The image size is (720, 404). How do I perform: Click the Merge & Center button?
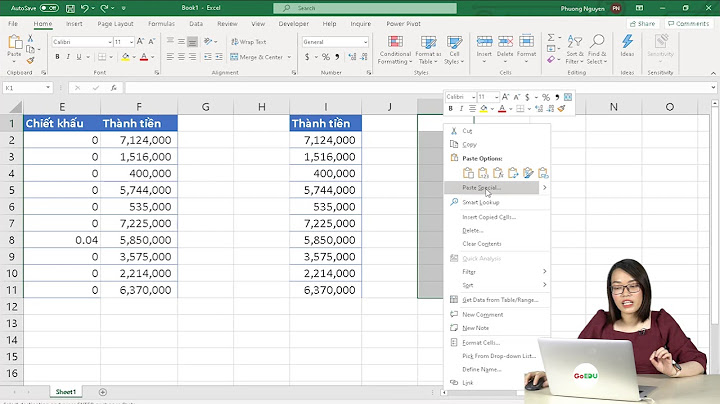pos(256,57)
